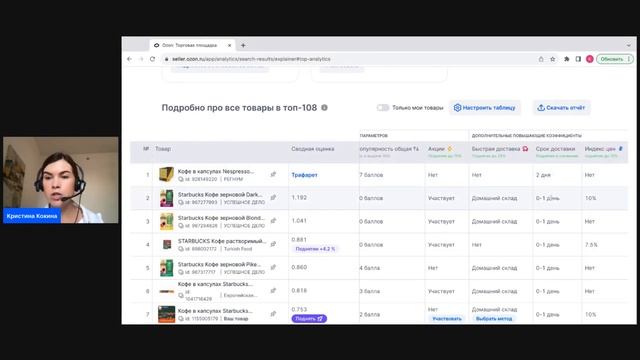This screenshot has width=640, height=360.
Task: Click the Поднятие +4.2 % badge
Action: click(x=315, y=249)
